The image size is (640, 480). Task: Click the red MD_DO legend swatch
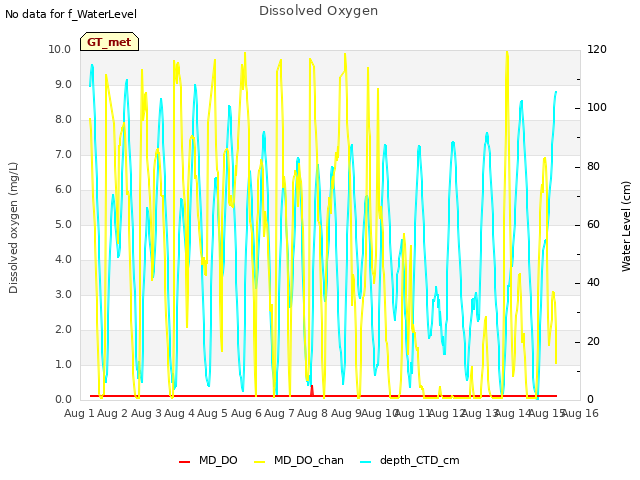tap(184, 462)
